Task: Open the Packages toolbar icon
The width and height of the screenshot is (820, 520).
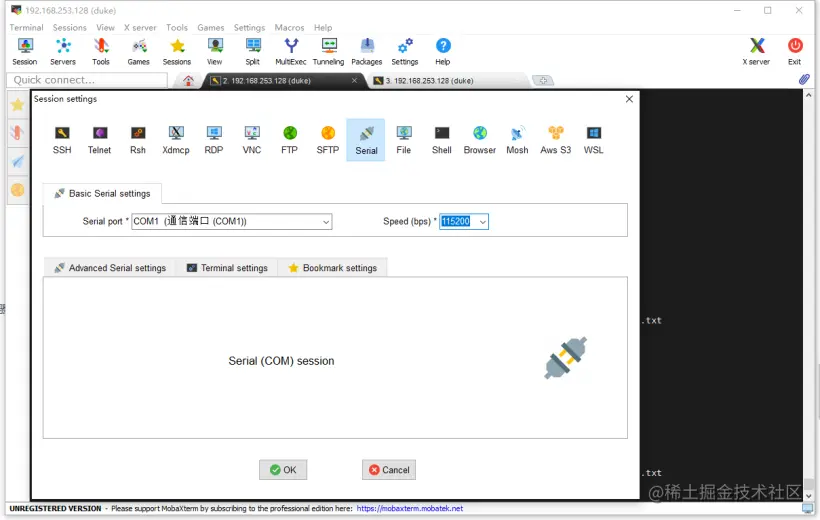Action: (367, 52)
